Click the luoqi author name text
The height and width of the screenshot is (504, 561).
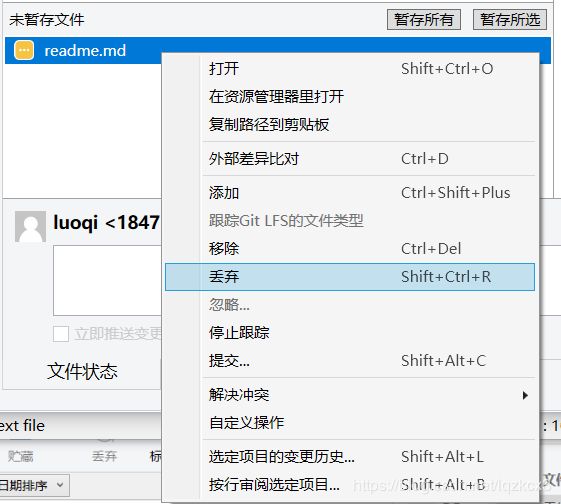(75, 222)
